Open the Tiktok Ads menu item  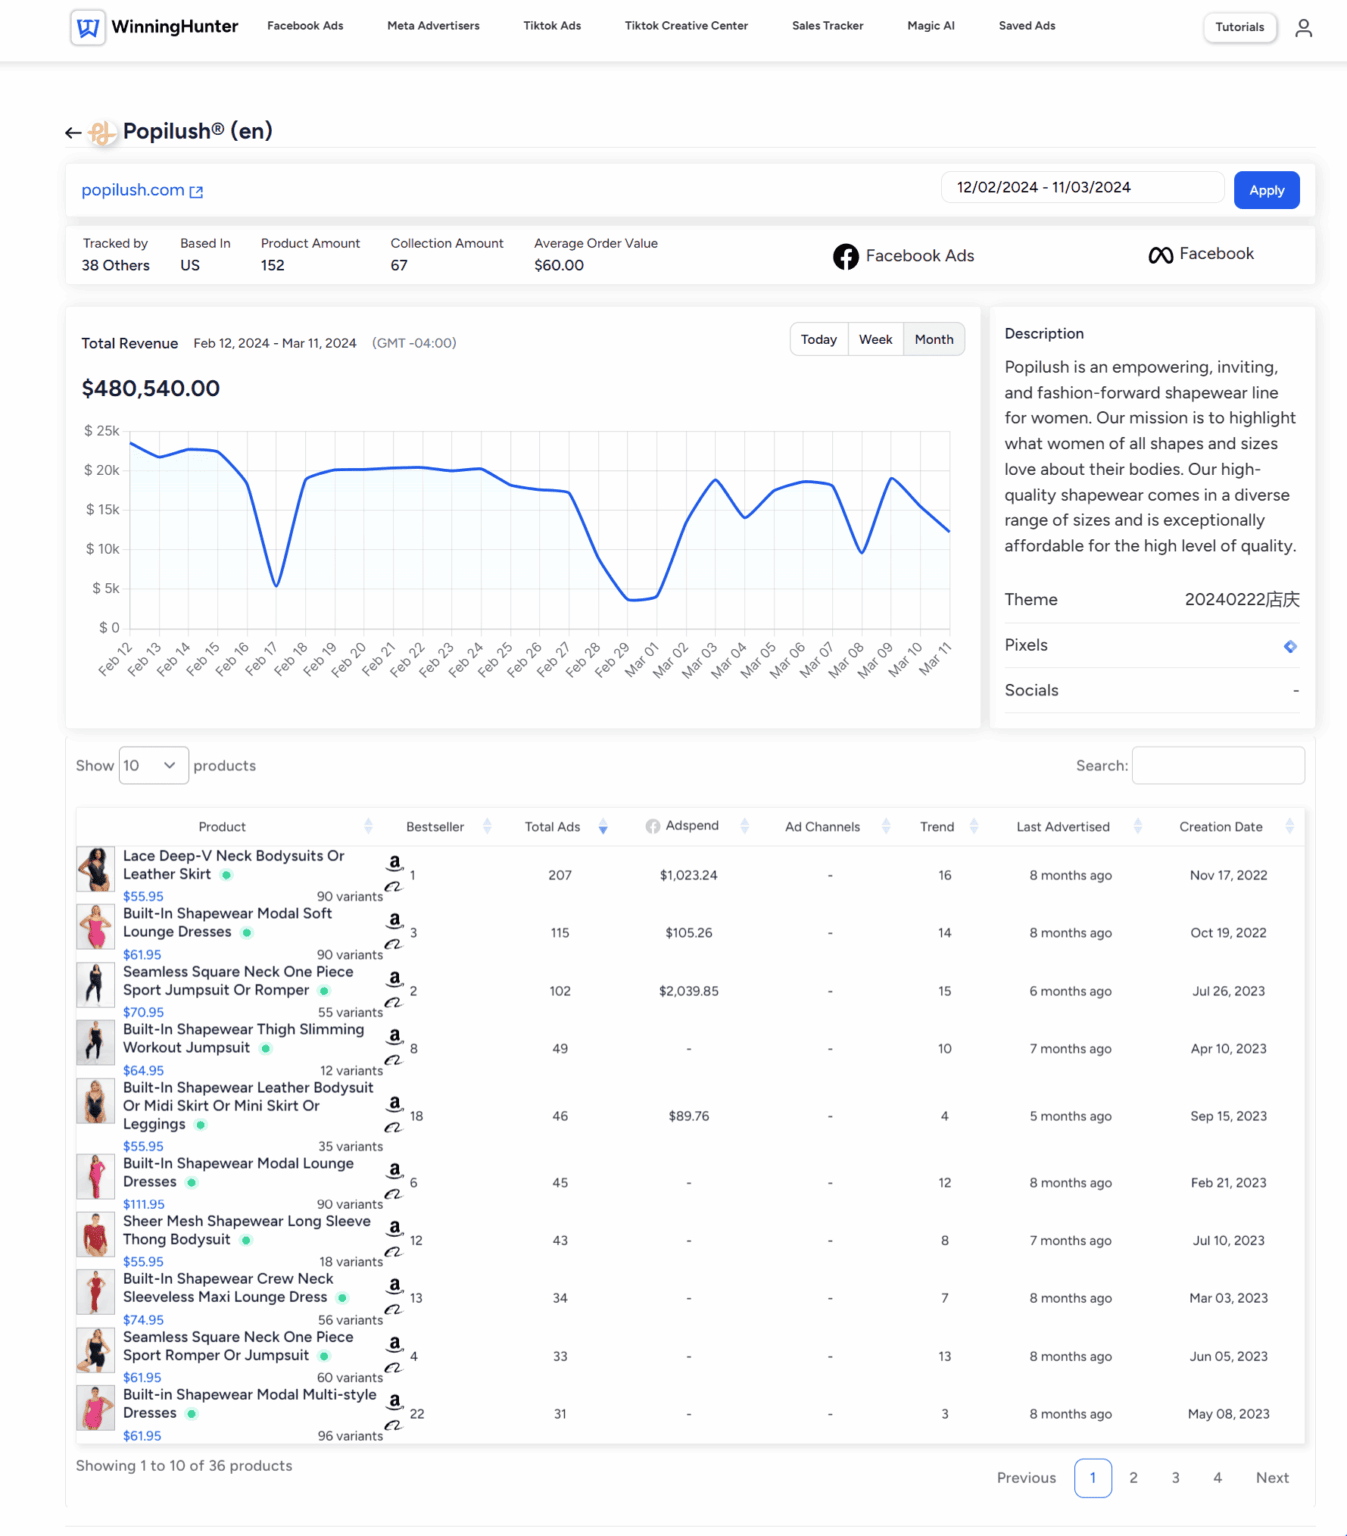click(x=552, y=26)
